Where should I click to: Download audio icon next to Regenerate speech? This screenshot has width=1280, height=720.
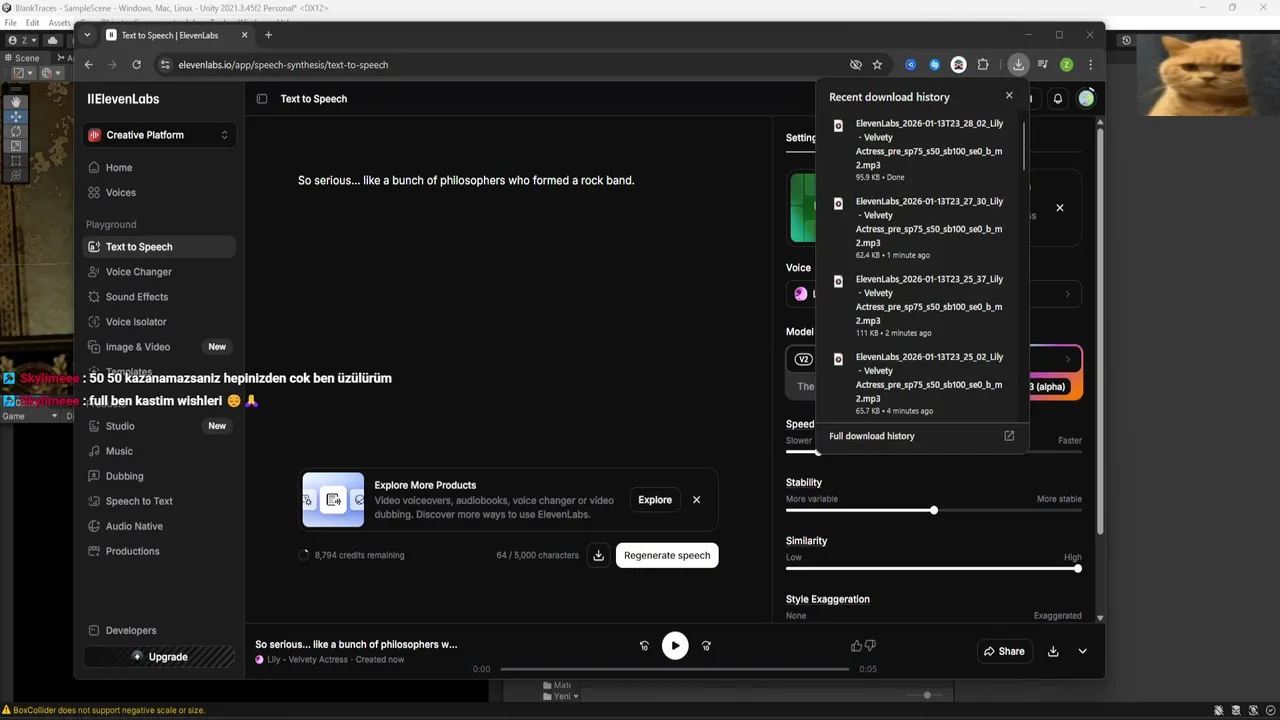click(598, 555)
